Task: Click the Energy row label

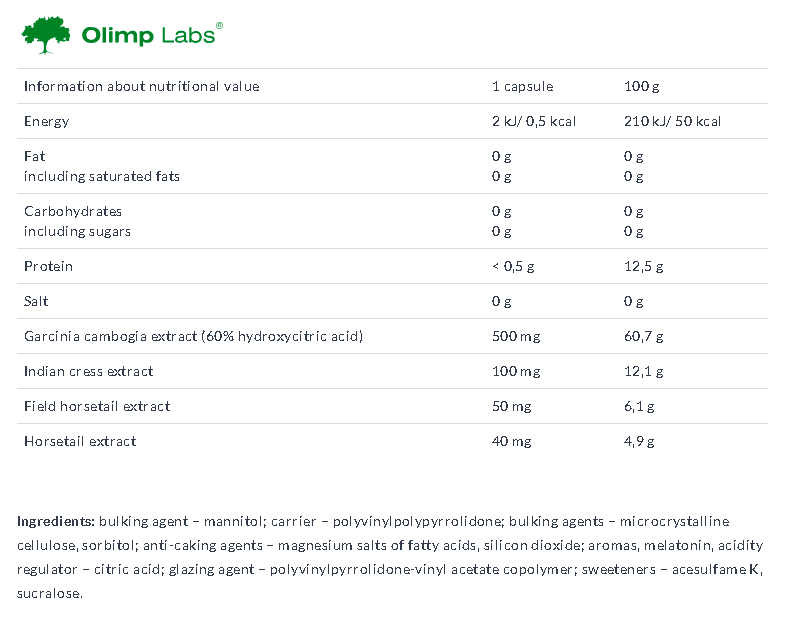Action: [x=46, y=122]
